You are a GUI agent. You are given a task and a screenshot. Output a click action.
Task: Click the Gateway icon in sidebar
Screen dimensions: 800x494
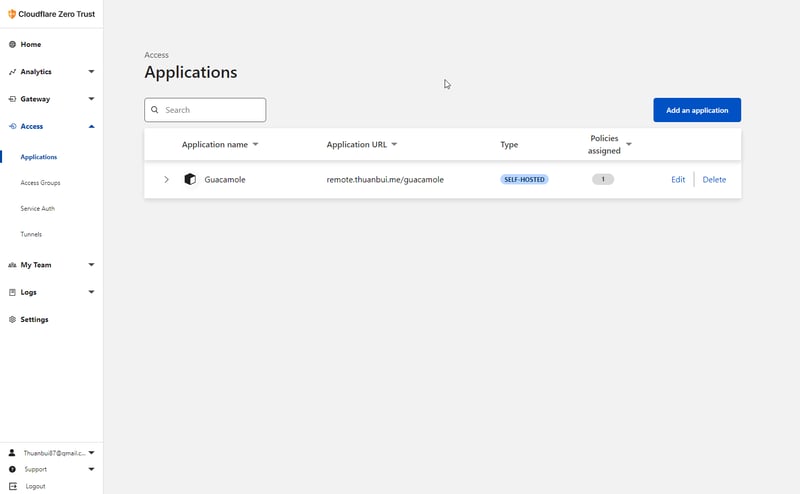coord(12,99)
